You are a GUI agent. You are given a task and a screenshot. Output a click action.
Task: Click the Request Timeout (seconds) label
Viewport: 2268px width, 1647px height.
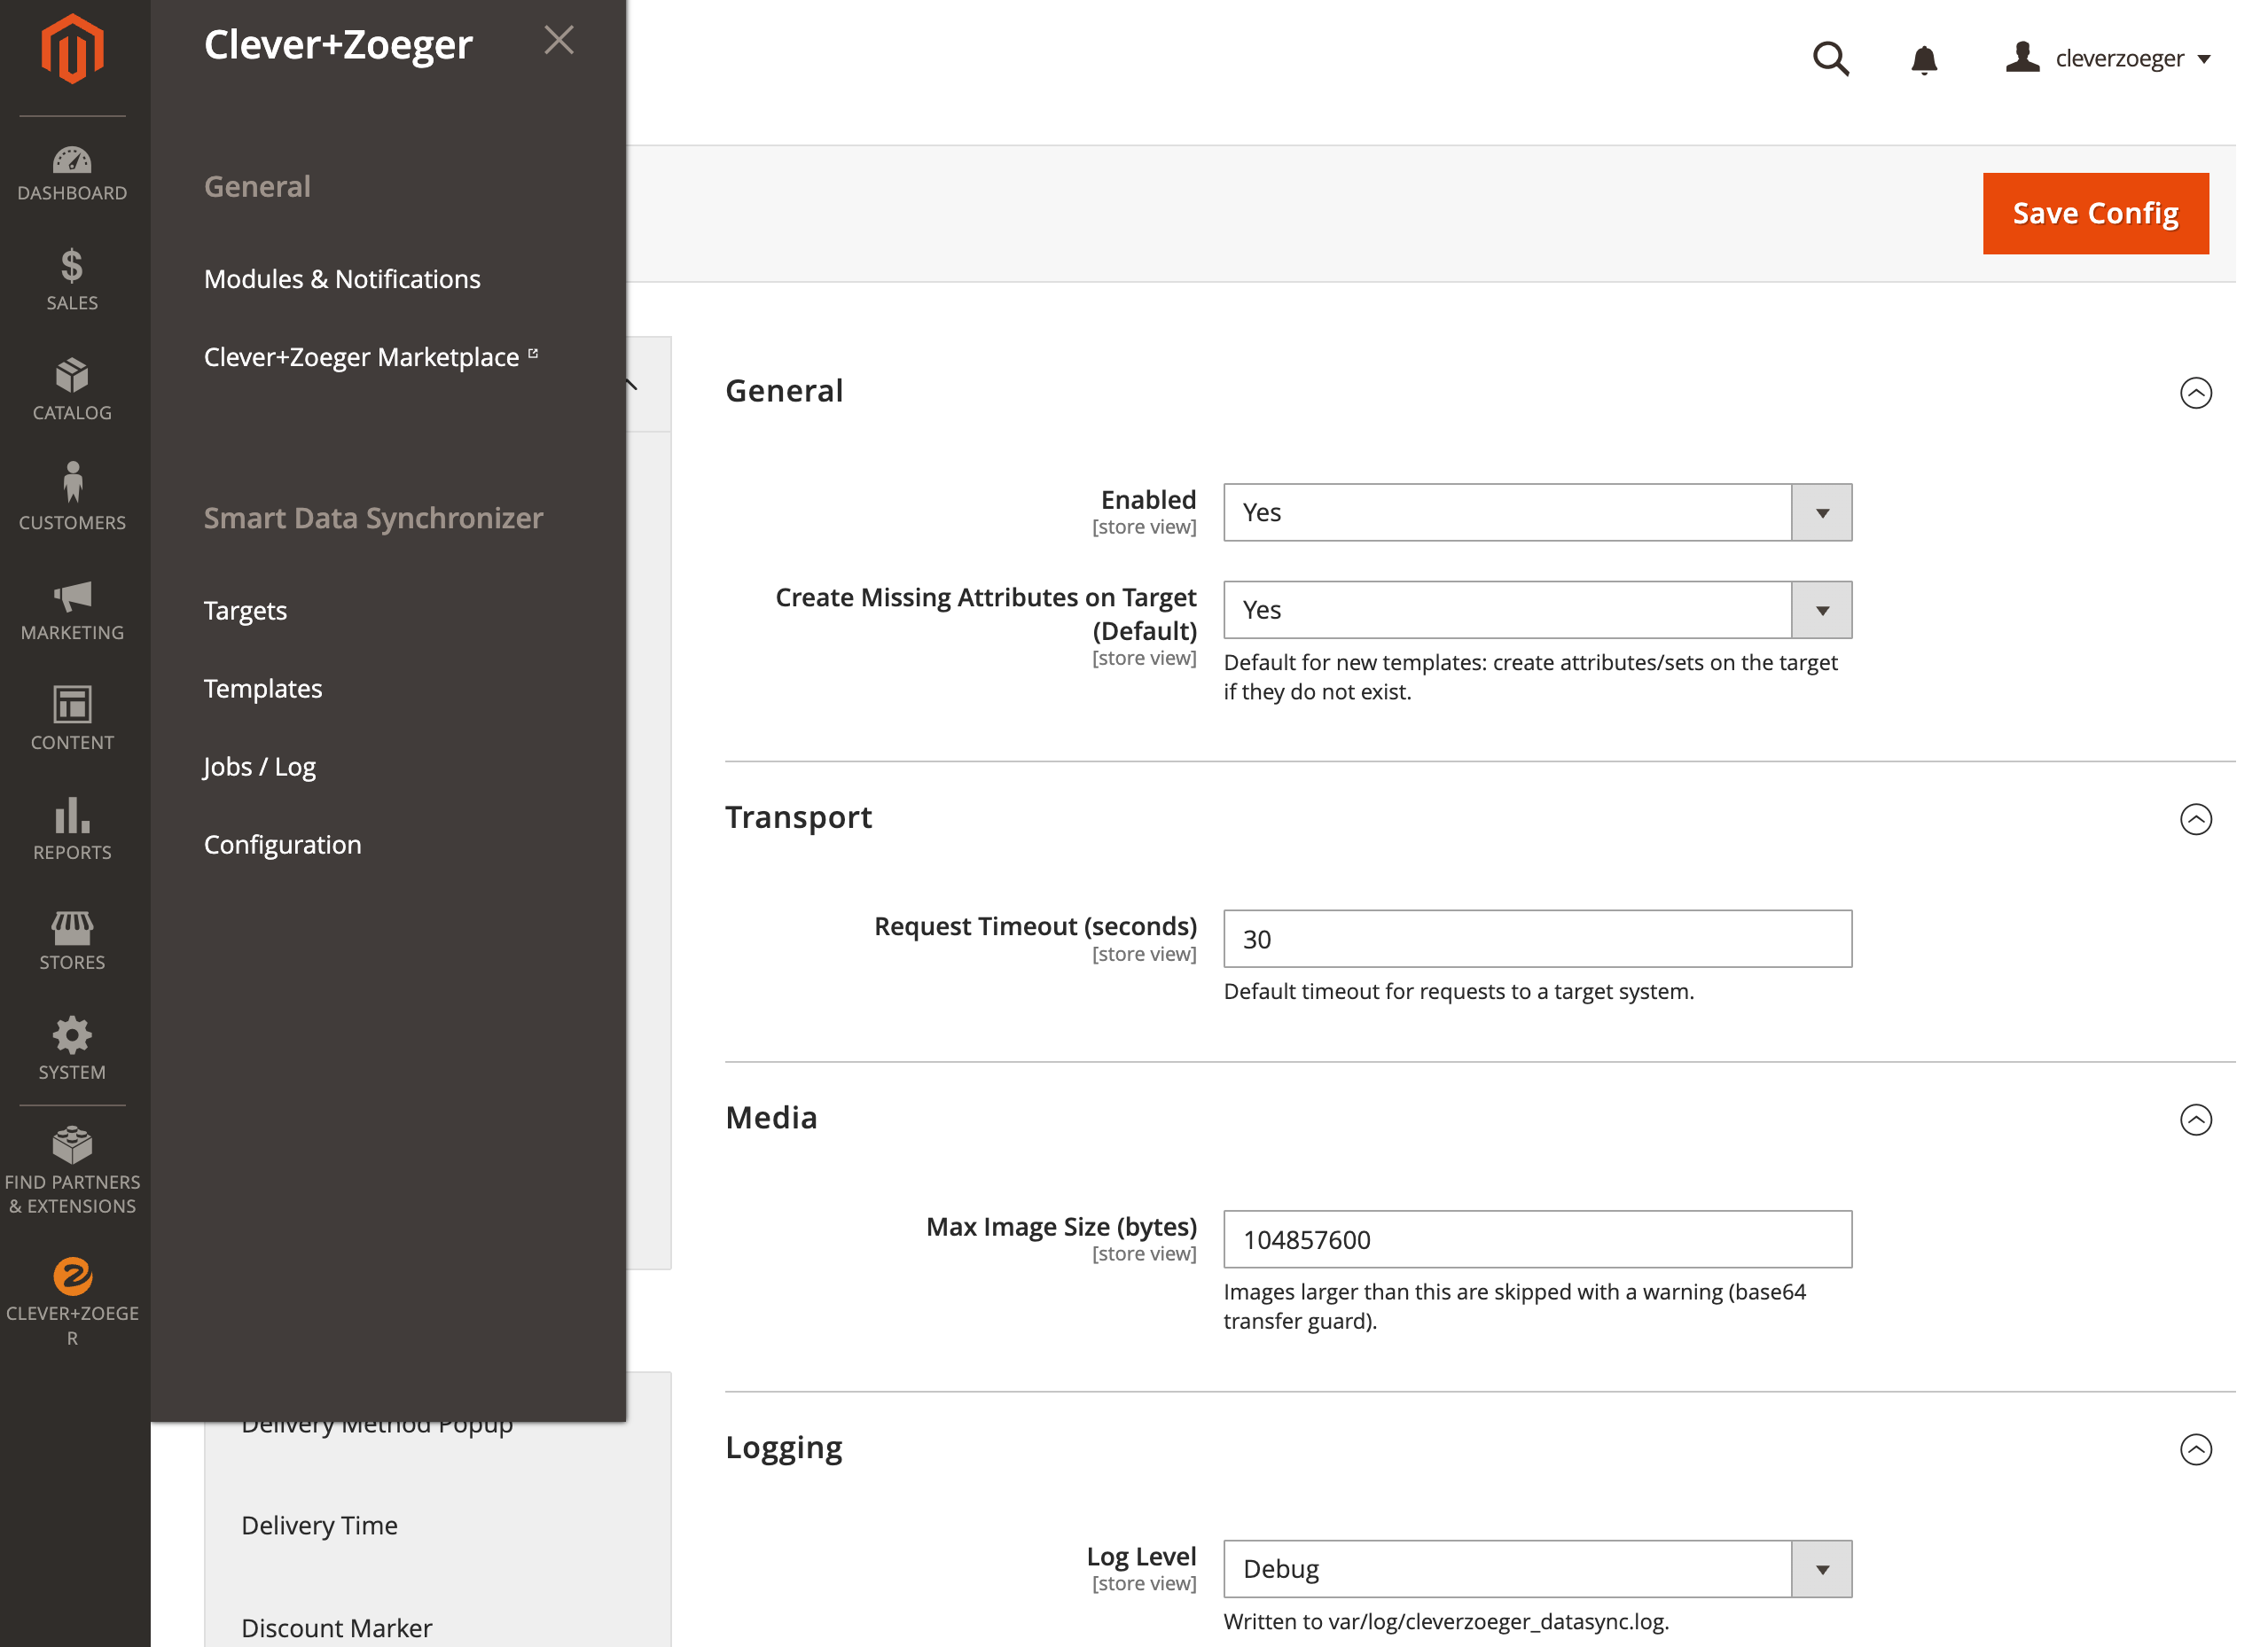[1035, 926]
